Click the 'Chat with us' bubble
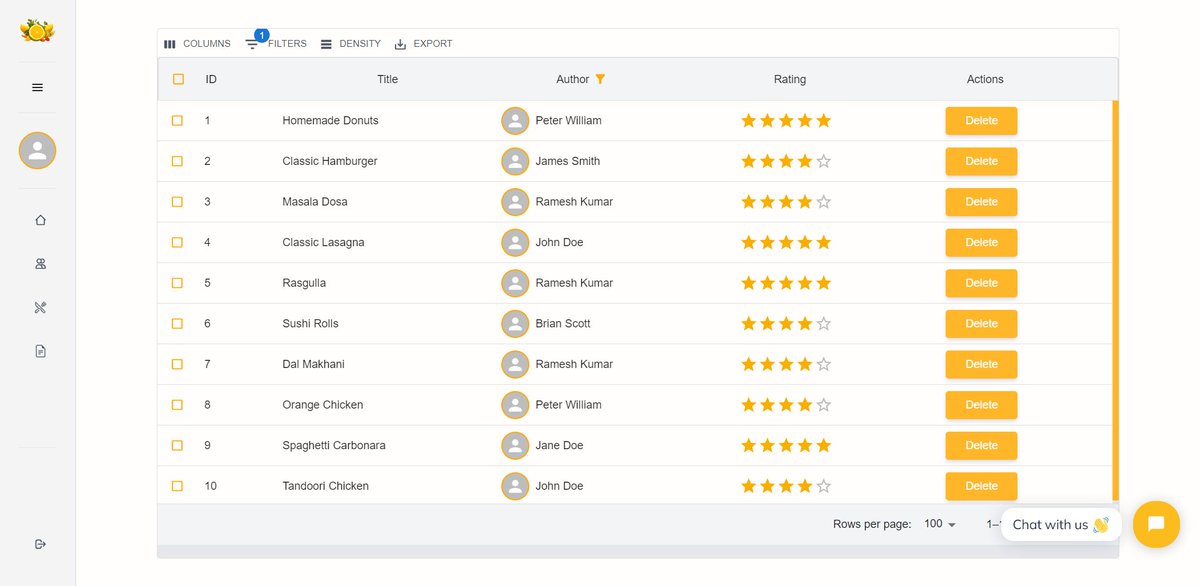Screen dimensions: 1200x586 point(1060,524)
